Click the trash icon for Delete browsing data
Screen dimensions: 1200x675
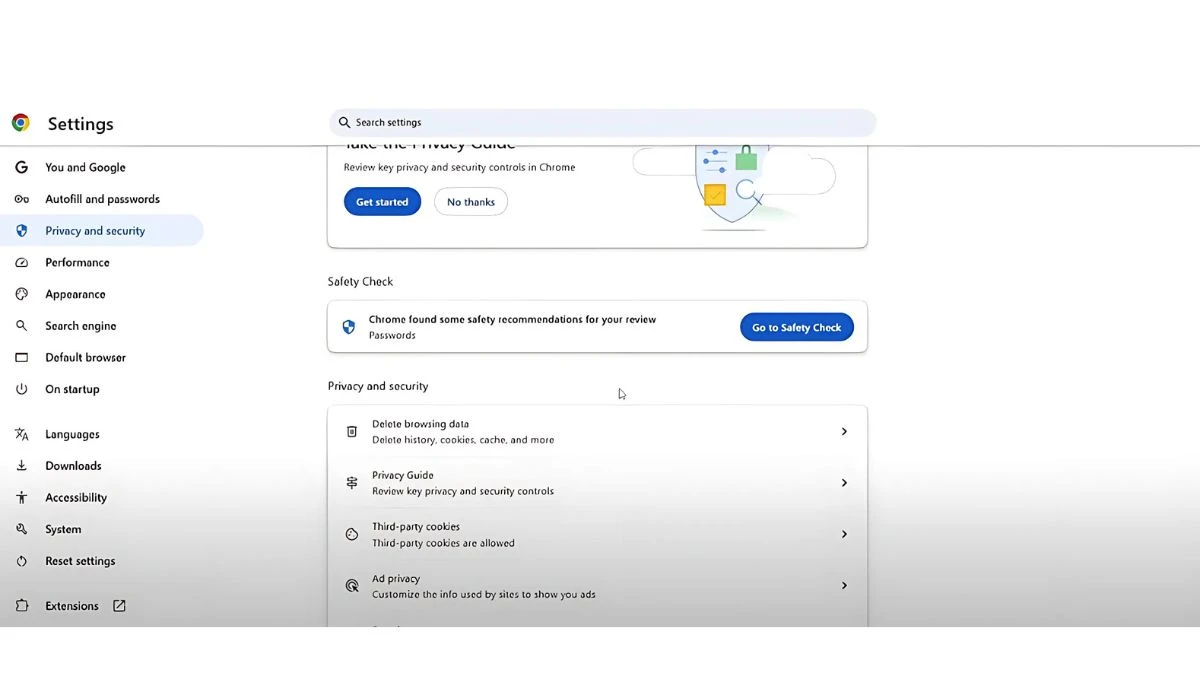(352, 432)
